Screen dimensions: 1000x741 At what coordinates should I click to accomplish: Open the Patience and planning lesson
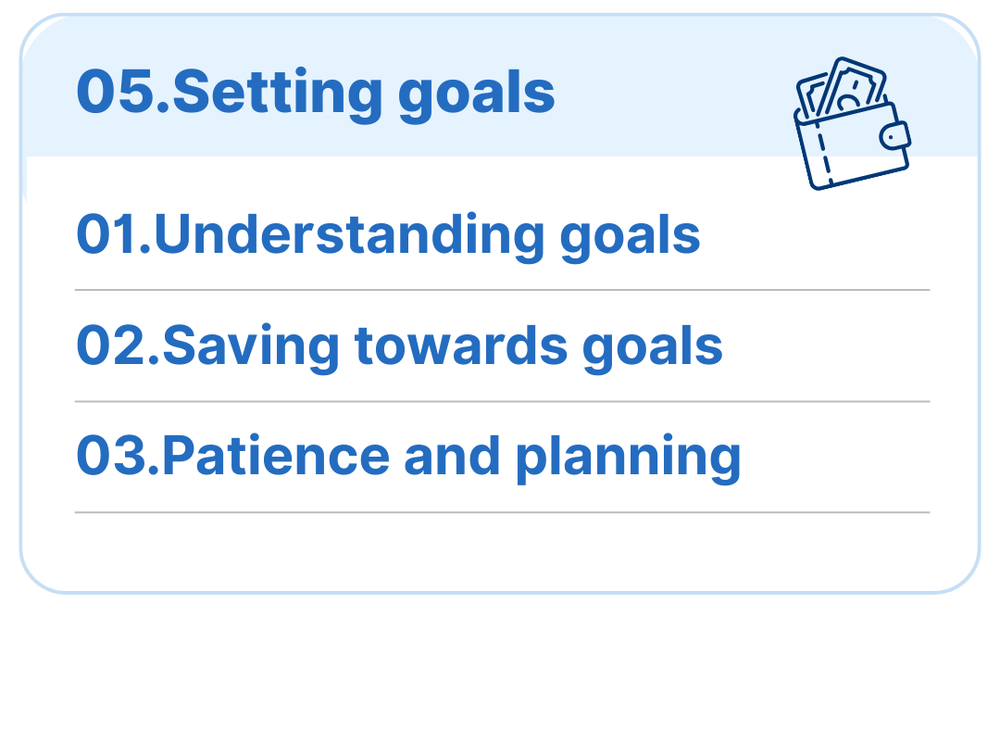[x=408, y=457]
